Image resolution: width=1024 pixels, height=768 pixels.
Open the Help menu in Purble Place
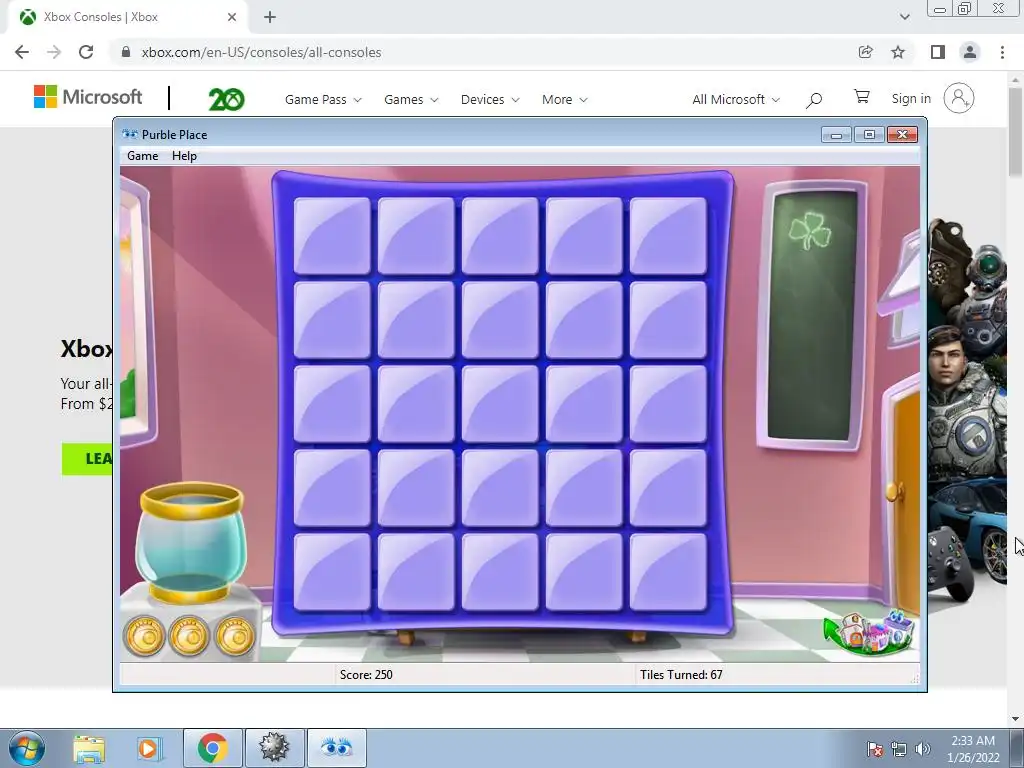coord(184,156)
